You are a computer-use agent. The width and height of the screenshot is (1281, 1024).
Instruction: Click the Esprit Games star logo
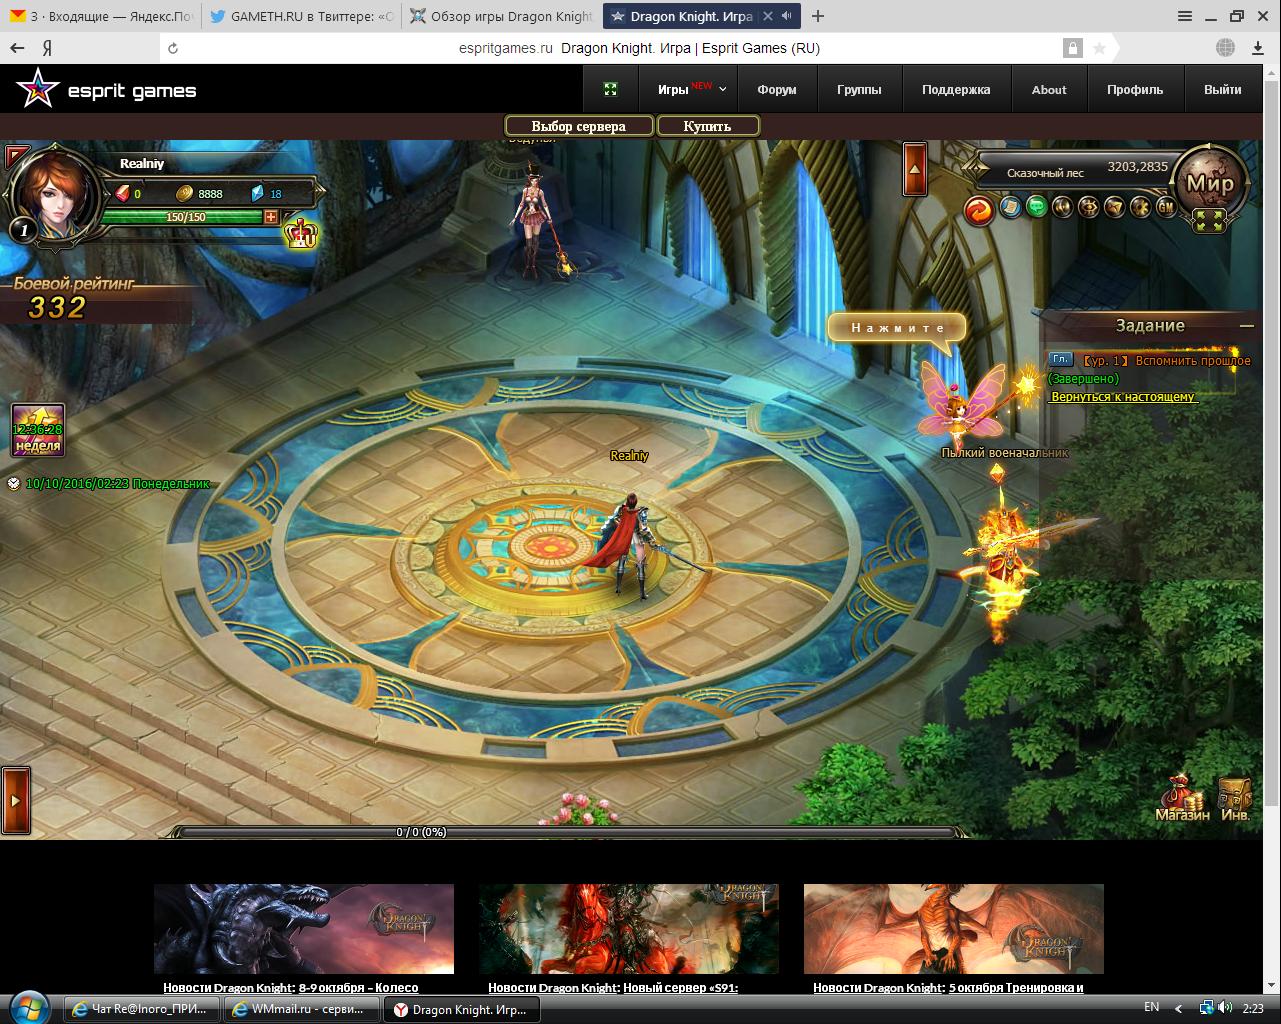37,90
